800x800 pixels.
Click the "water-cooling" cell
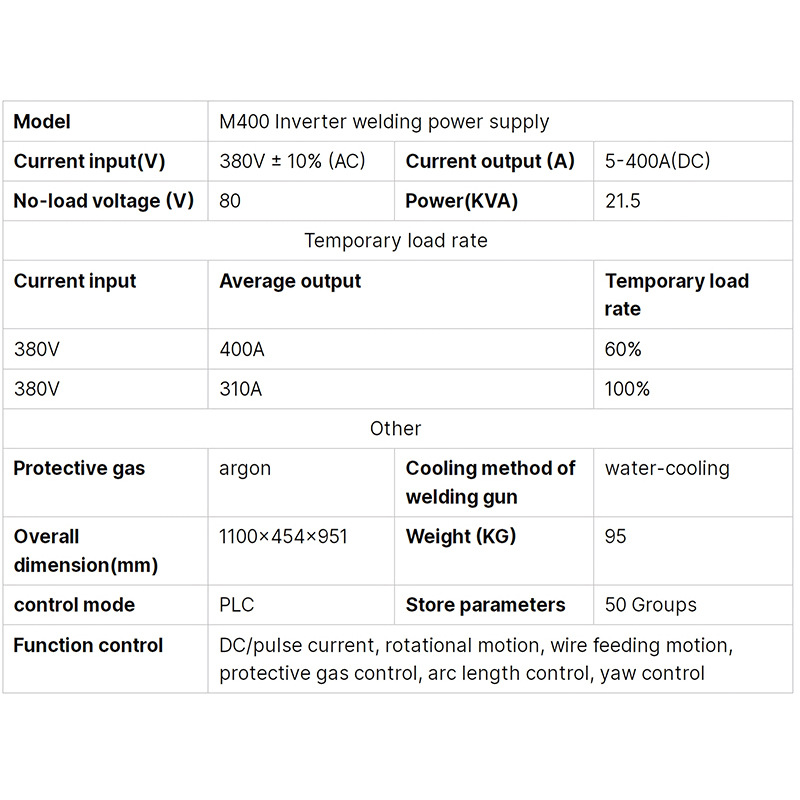(x=667, y=468)
